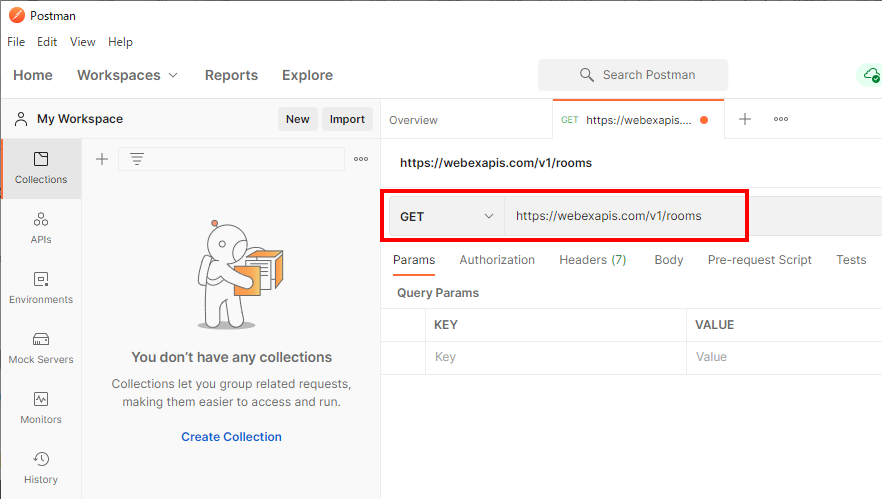Click the Query Params heading

[x=438, y=293]
